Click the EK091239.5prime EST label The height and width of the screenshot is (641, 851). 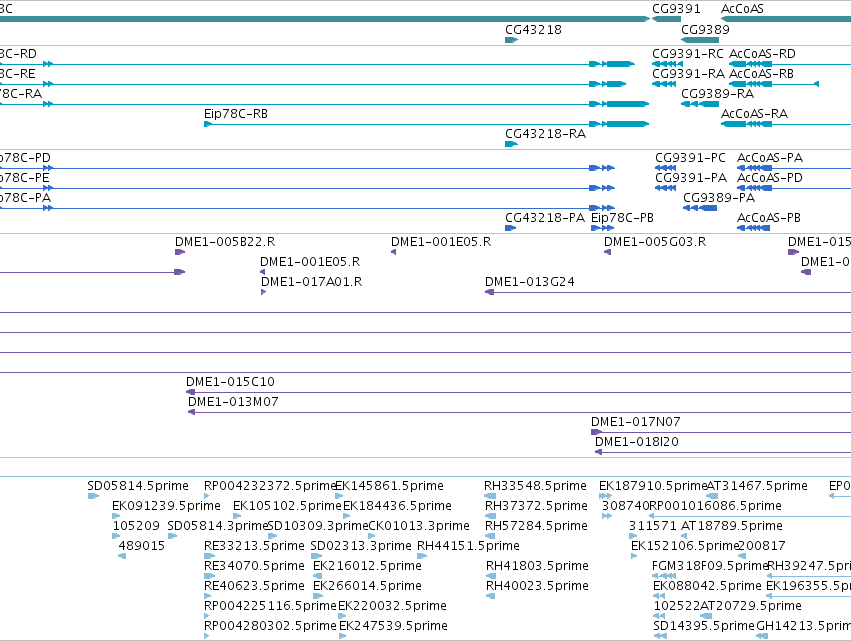click(166, 506)
